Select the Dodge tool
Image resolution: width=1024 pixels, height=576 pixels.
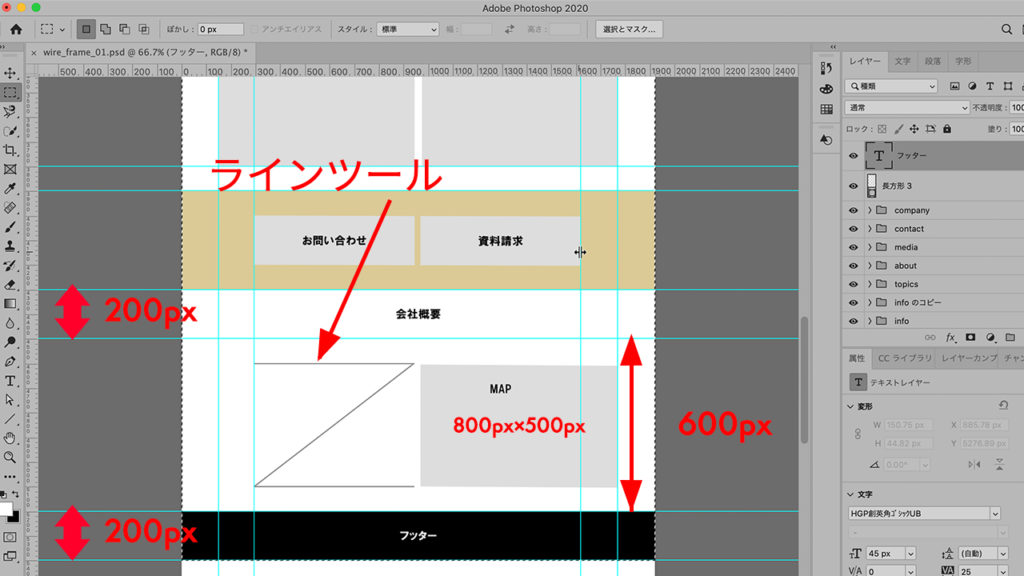(10, 342)
